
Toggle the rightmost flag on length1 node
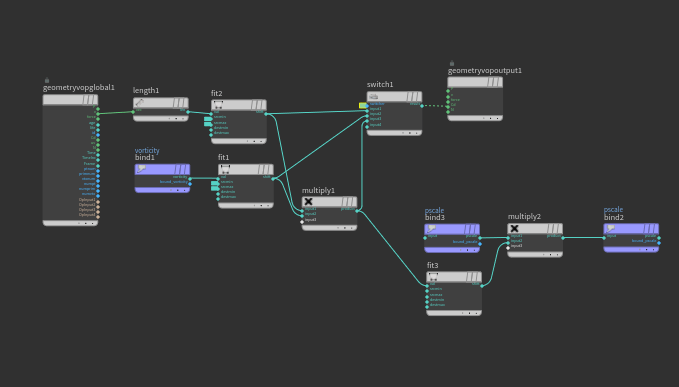point(185,103)
